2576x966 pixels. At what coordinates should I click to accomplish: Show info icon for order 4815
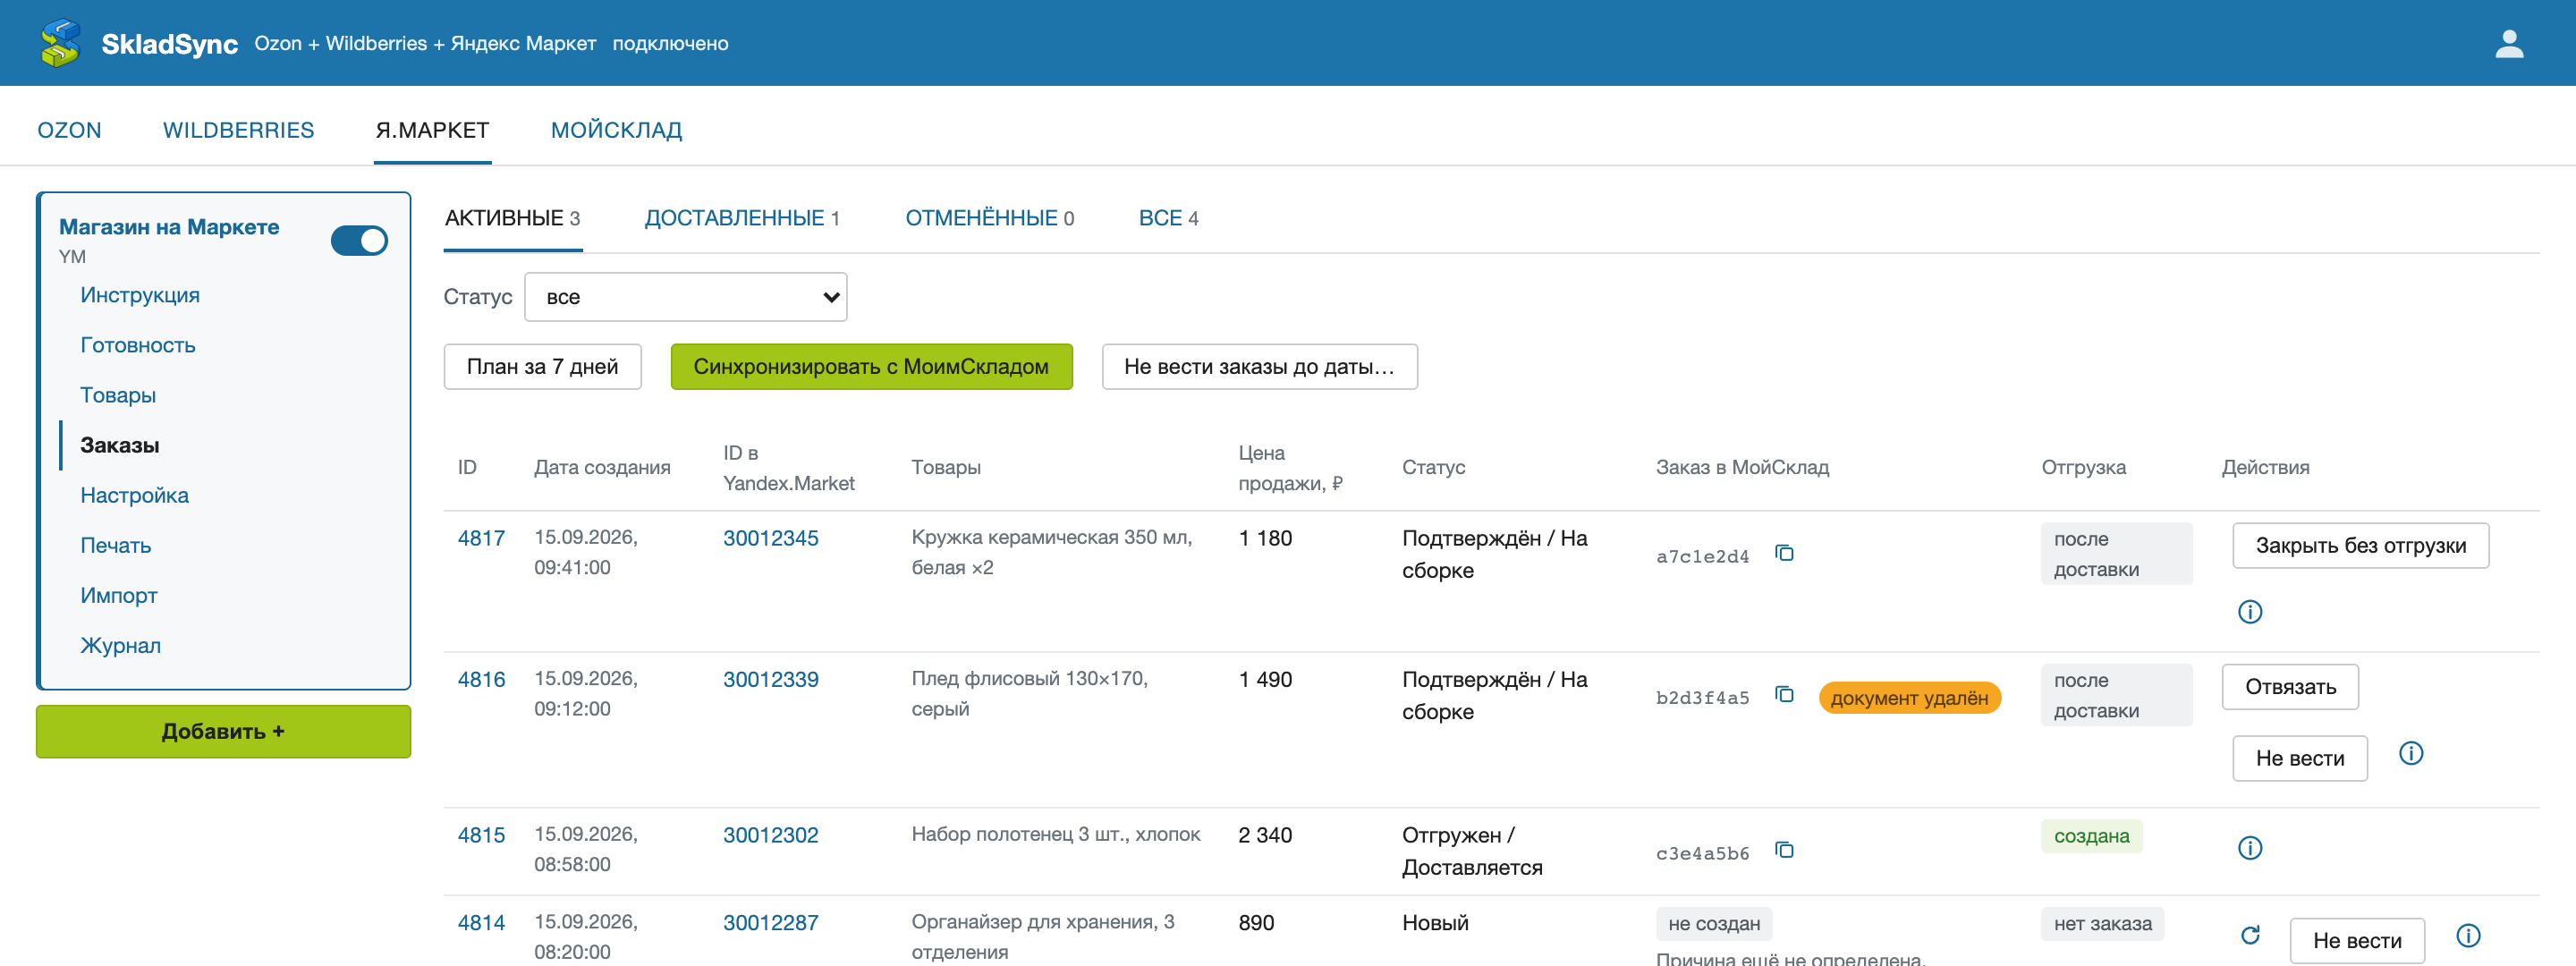pyautogui.click(x=2249, y=849)
